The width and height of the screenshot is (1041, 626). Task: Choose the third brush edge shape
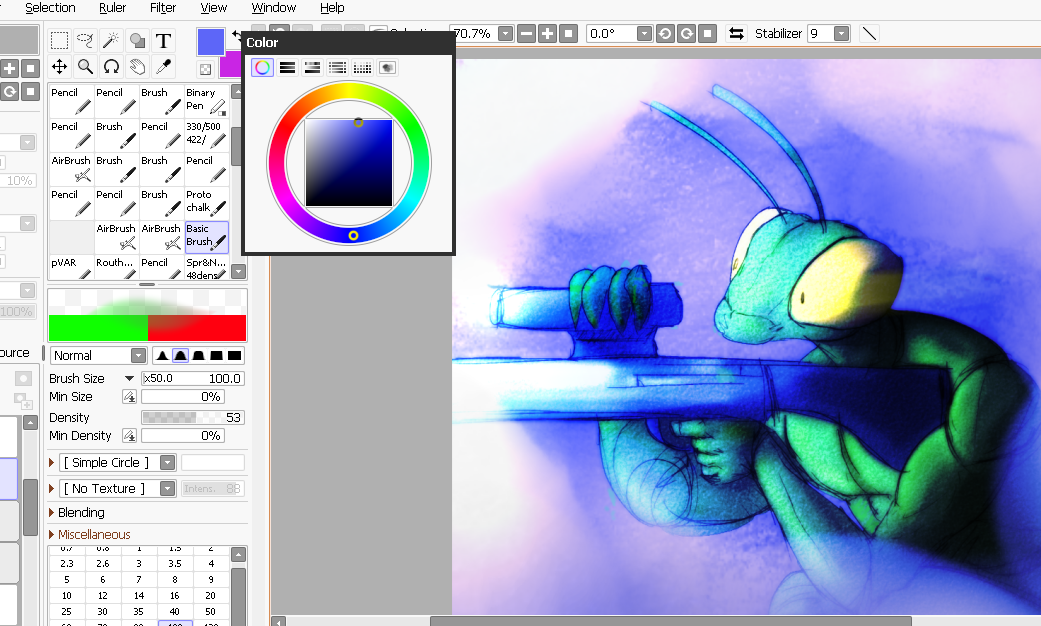tap(199, 356)
